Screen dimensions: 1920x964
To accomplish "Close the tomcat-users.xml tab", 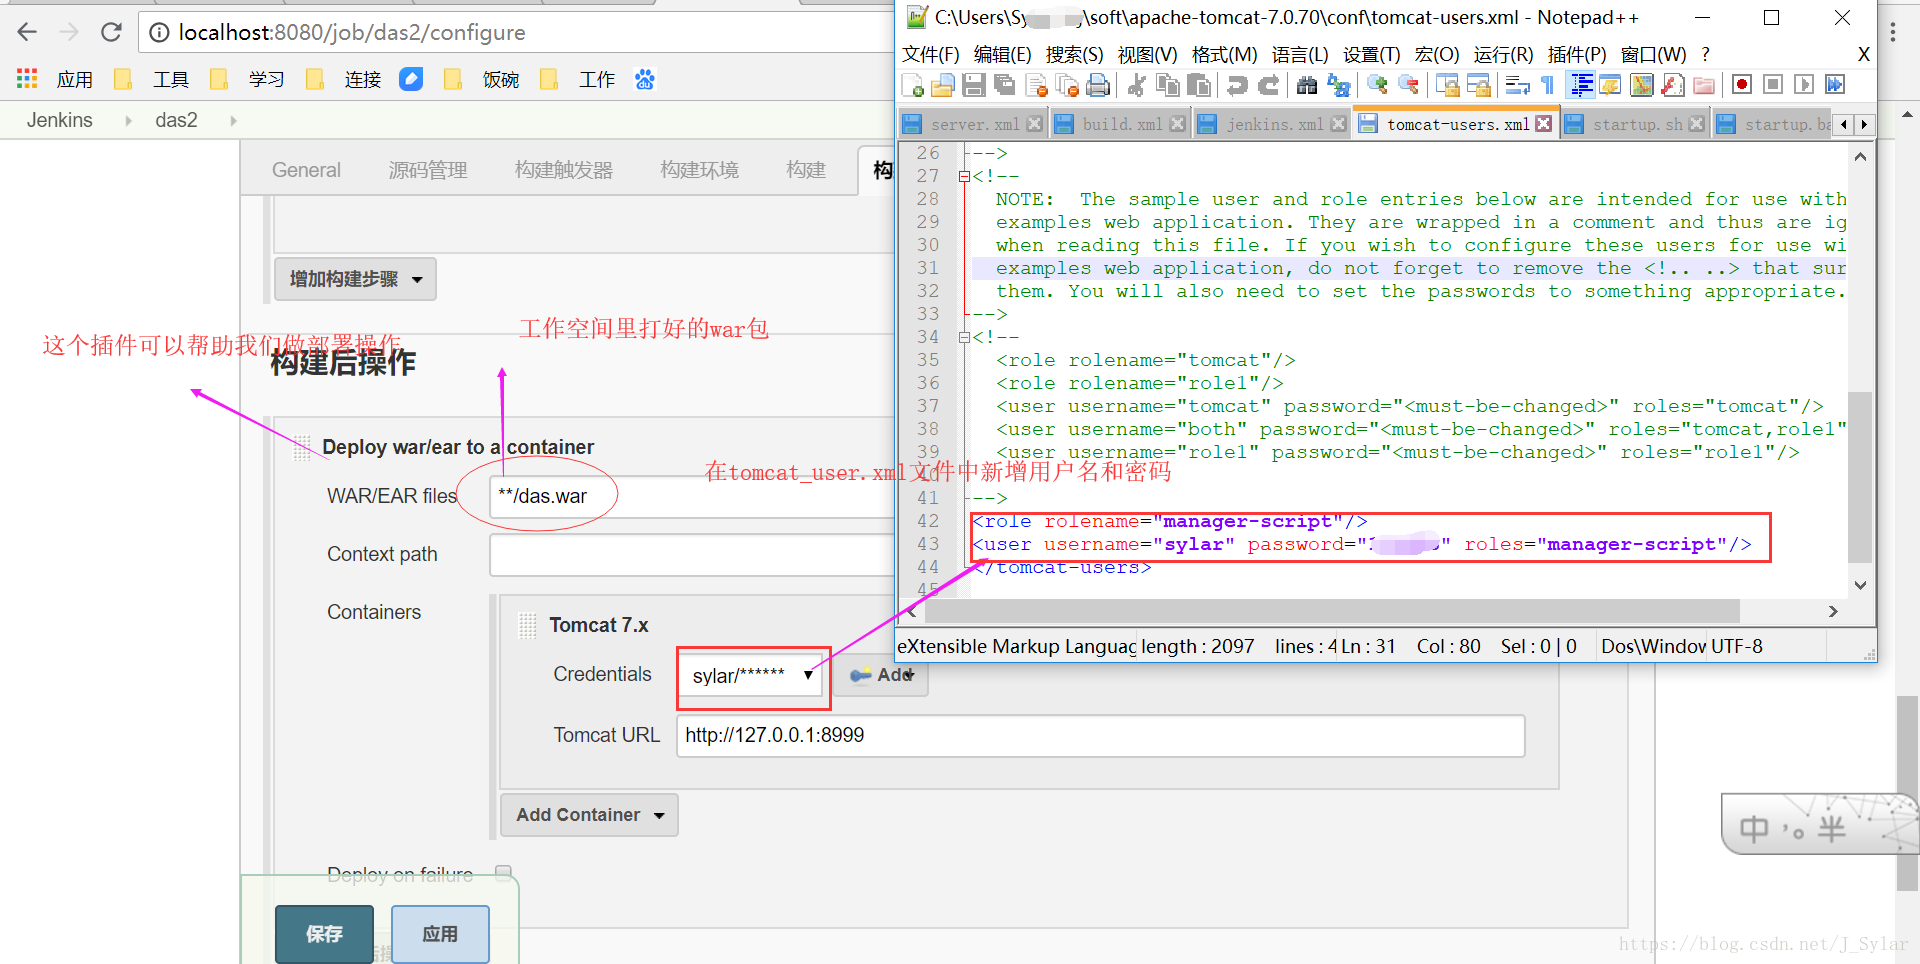I will click(1544, 124).
